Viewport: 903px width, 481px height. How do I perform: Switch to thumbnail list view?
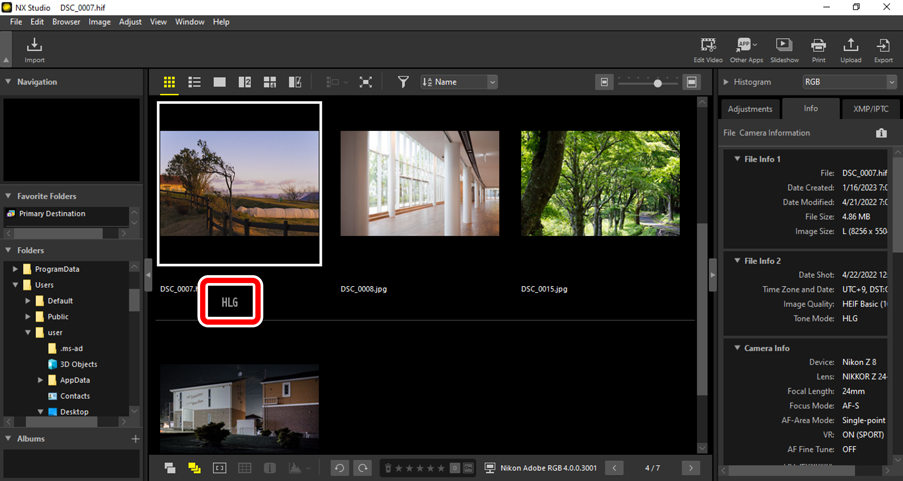(195, 82)
